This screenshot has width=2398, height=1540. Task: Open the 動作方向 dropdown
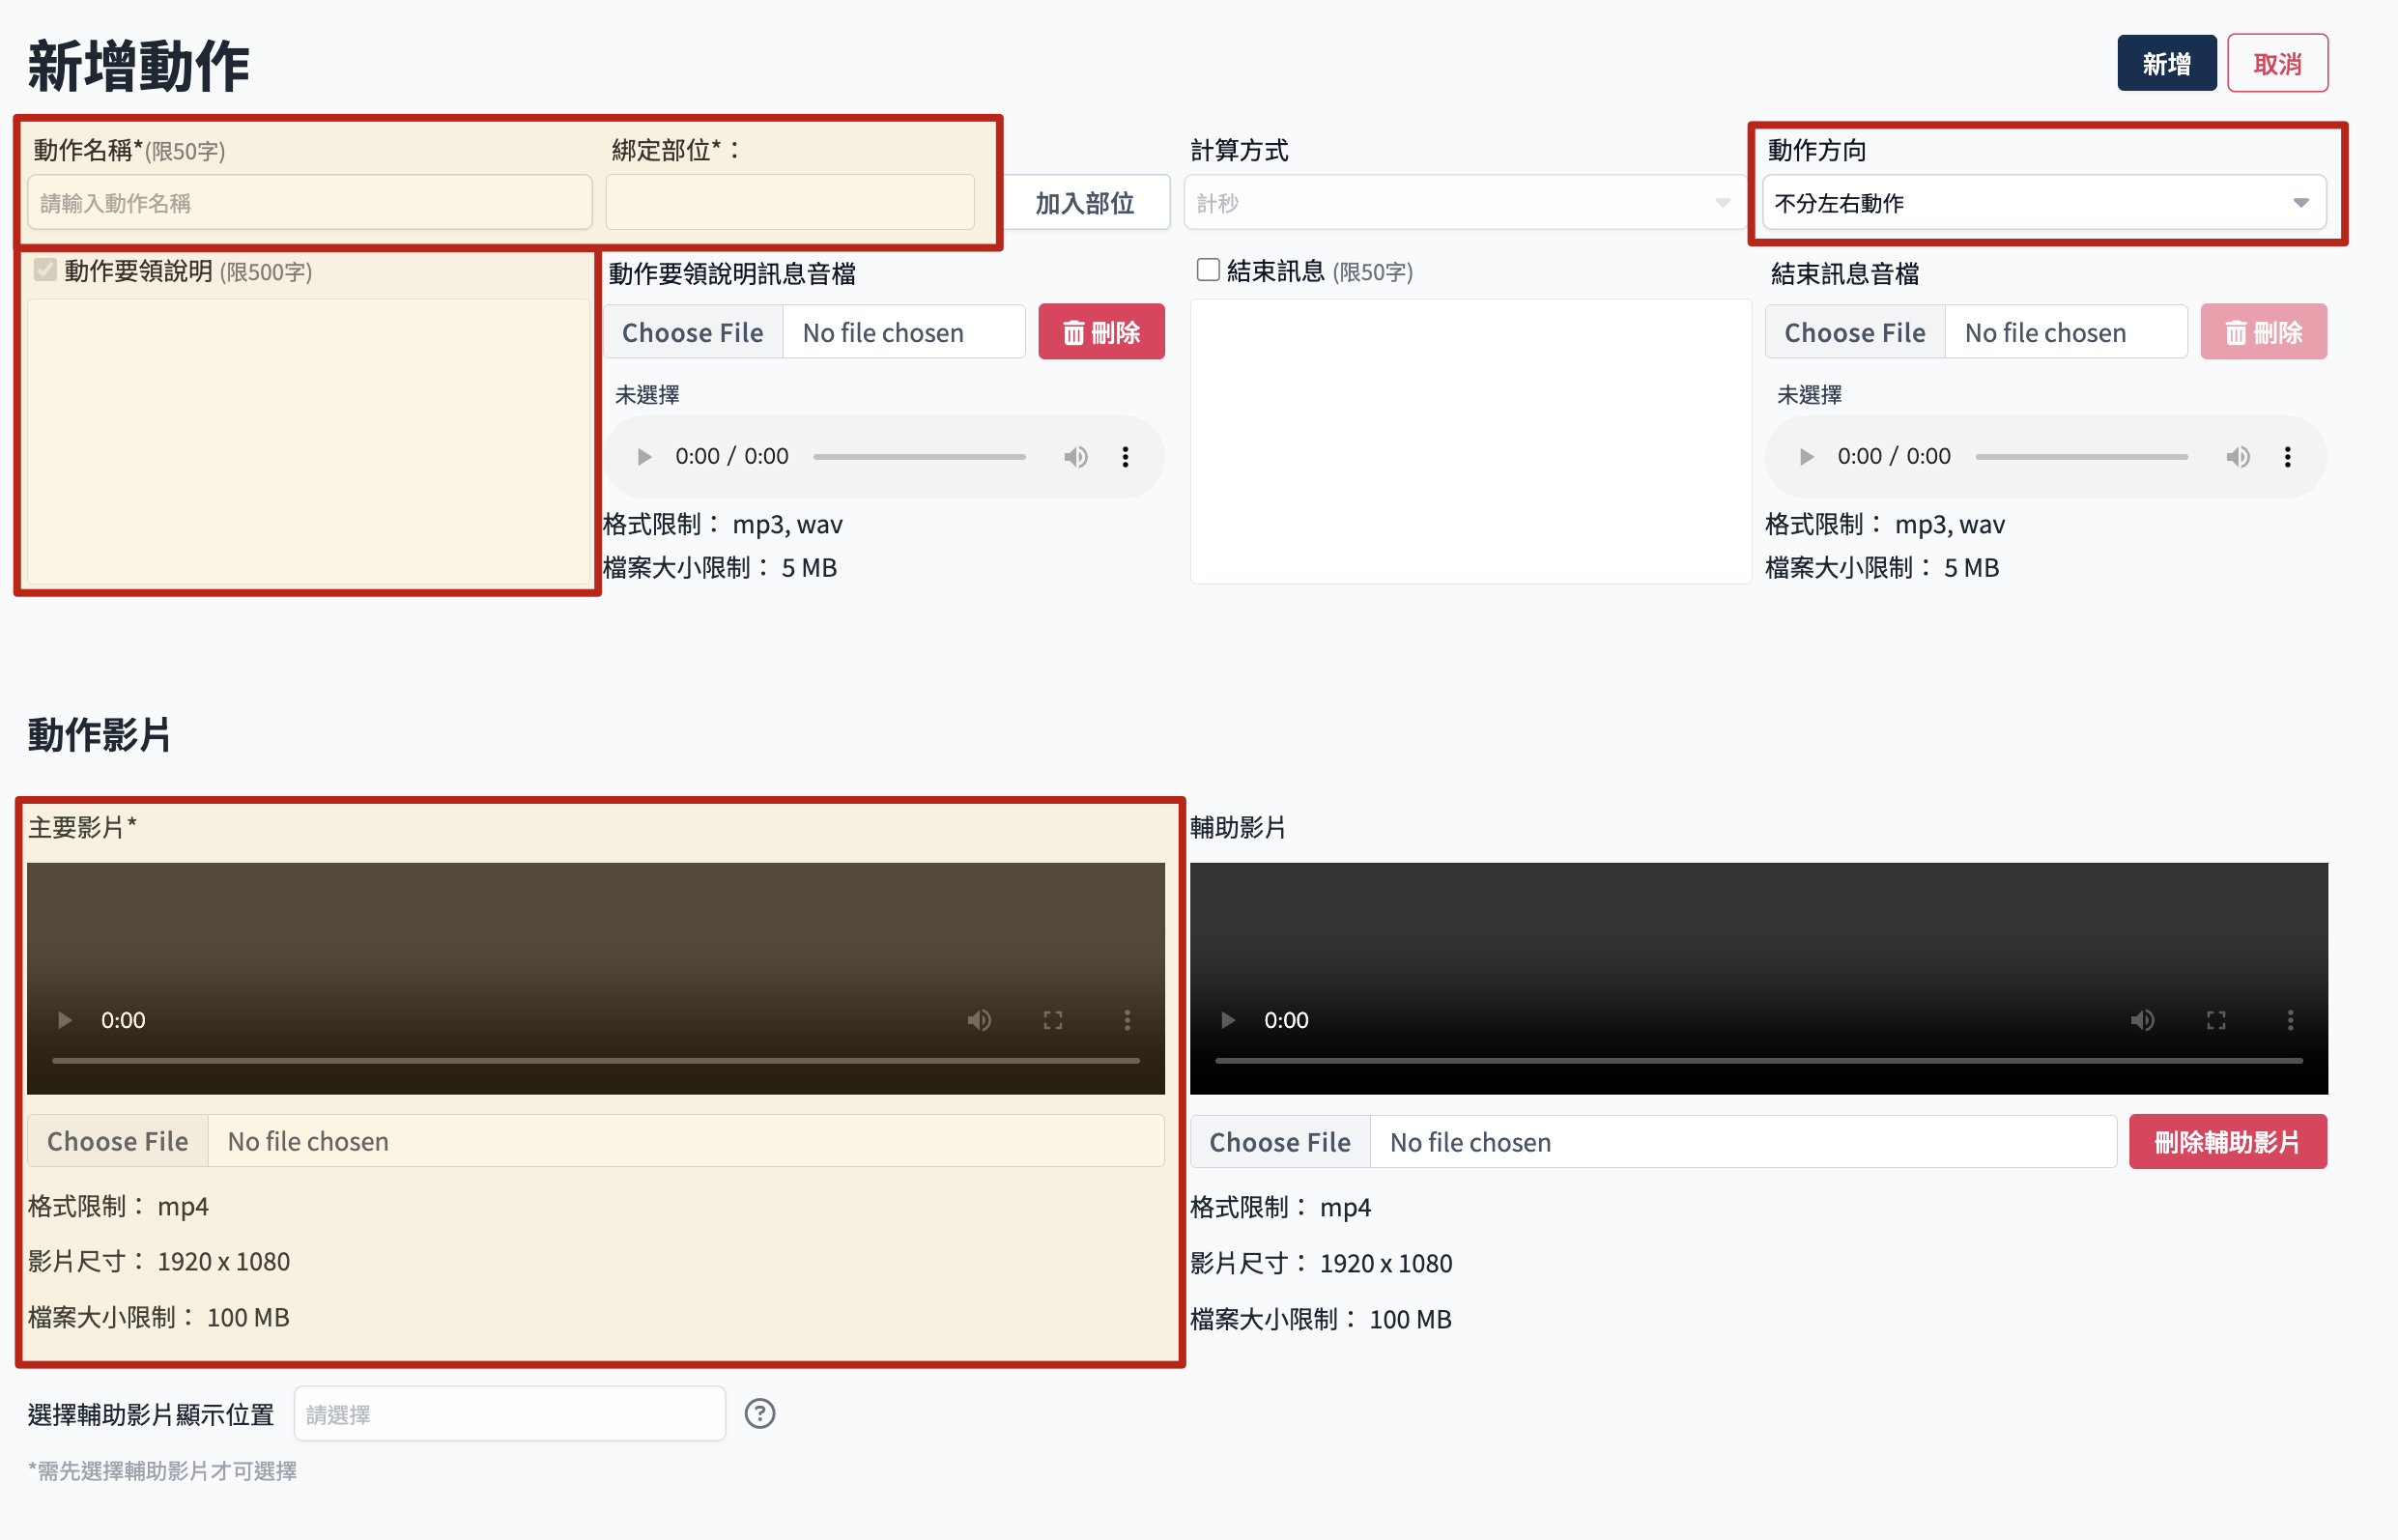(x=2043, y=203)
